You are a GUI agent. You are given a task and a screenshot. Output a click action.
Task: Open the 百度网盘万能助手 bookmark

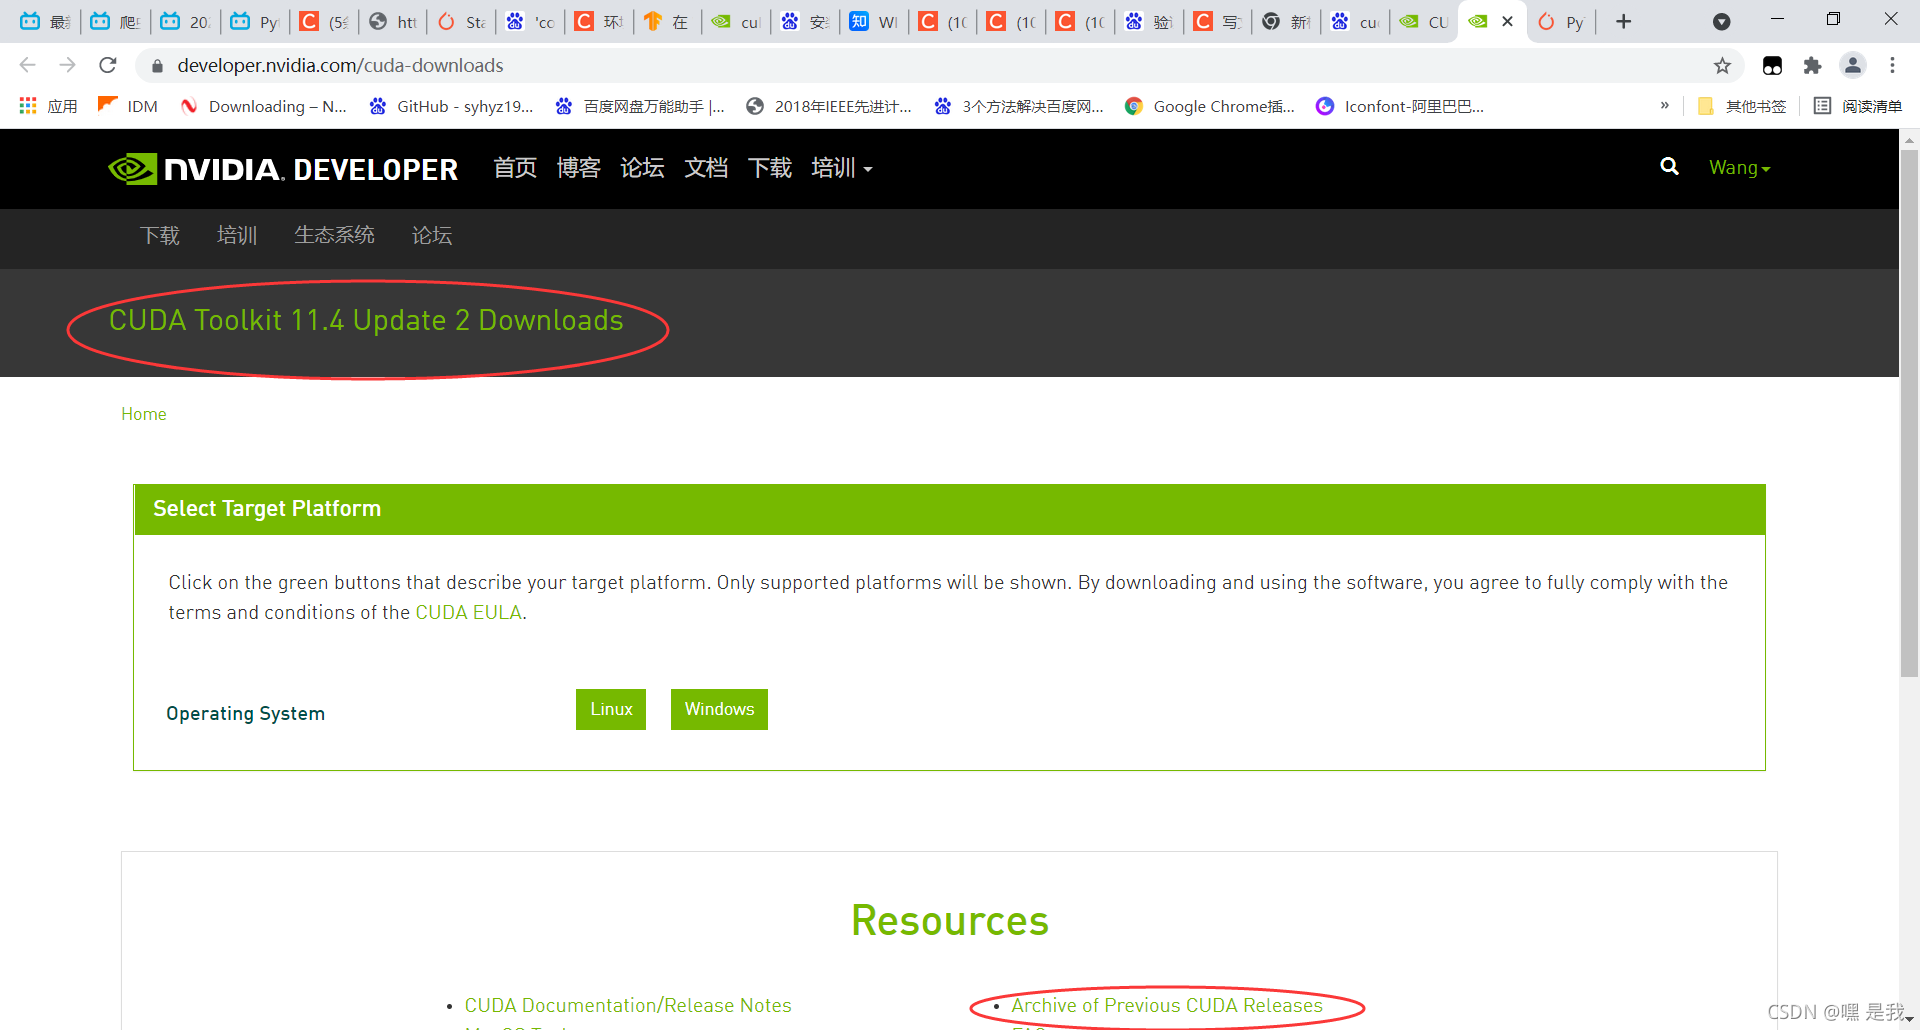640,106
